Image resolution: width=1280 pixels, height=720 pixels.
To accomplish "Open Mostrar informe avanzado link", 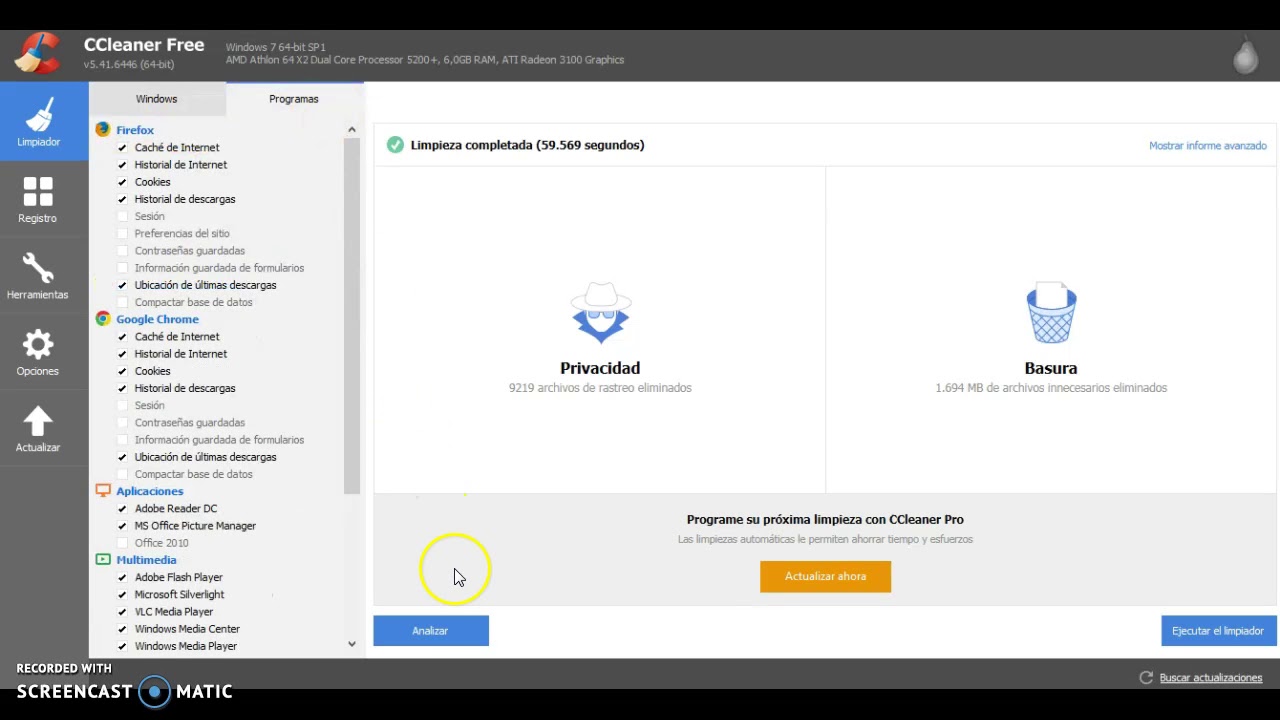I will tap(1207, 146).
